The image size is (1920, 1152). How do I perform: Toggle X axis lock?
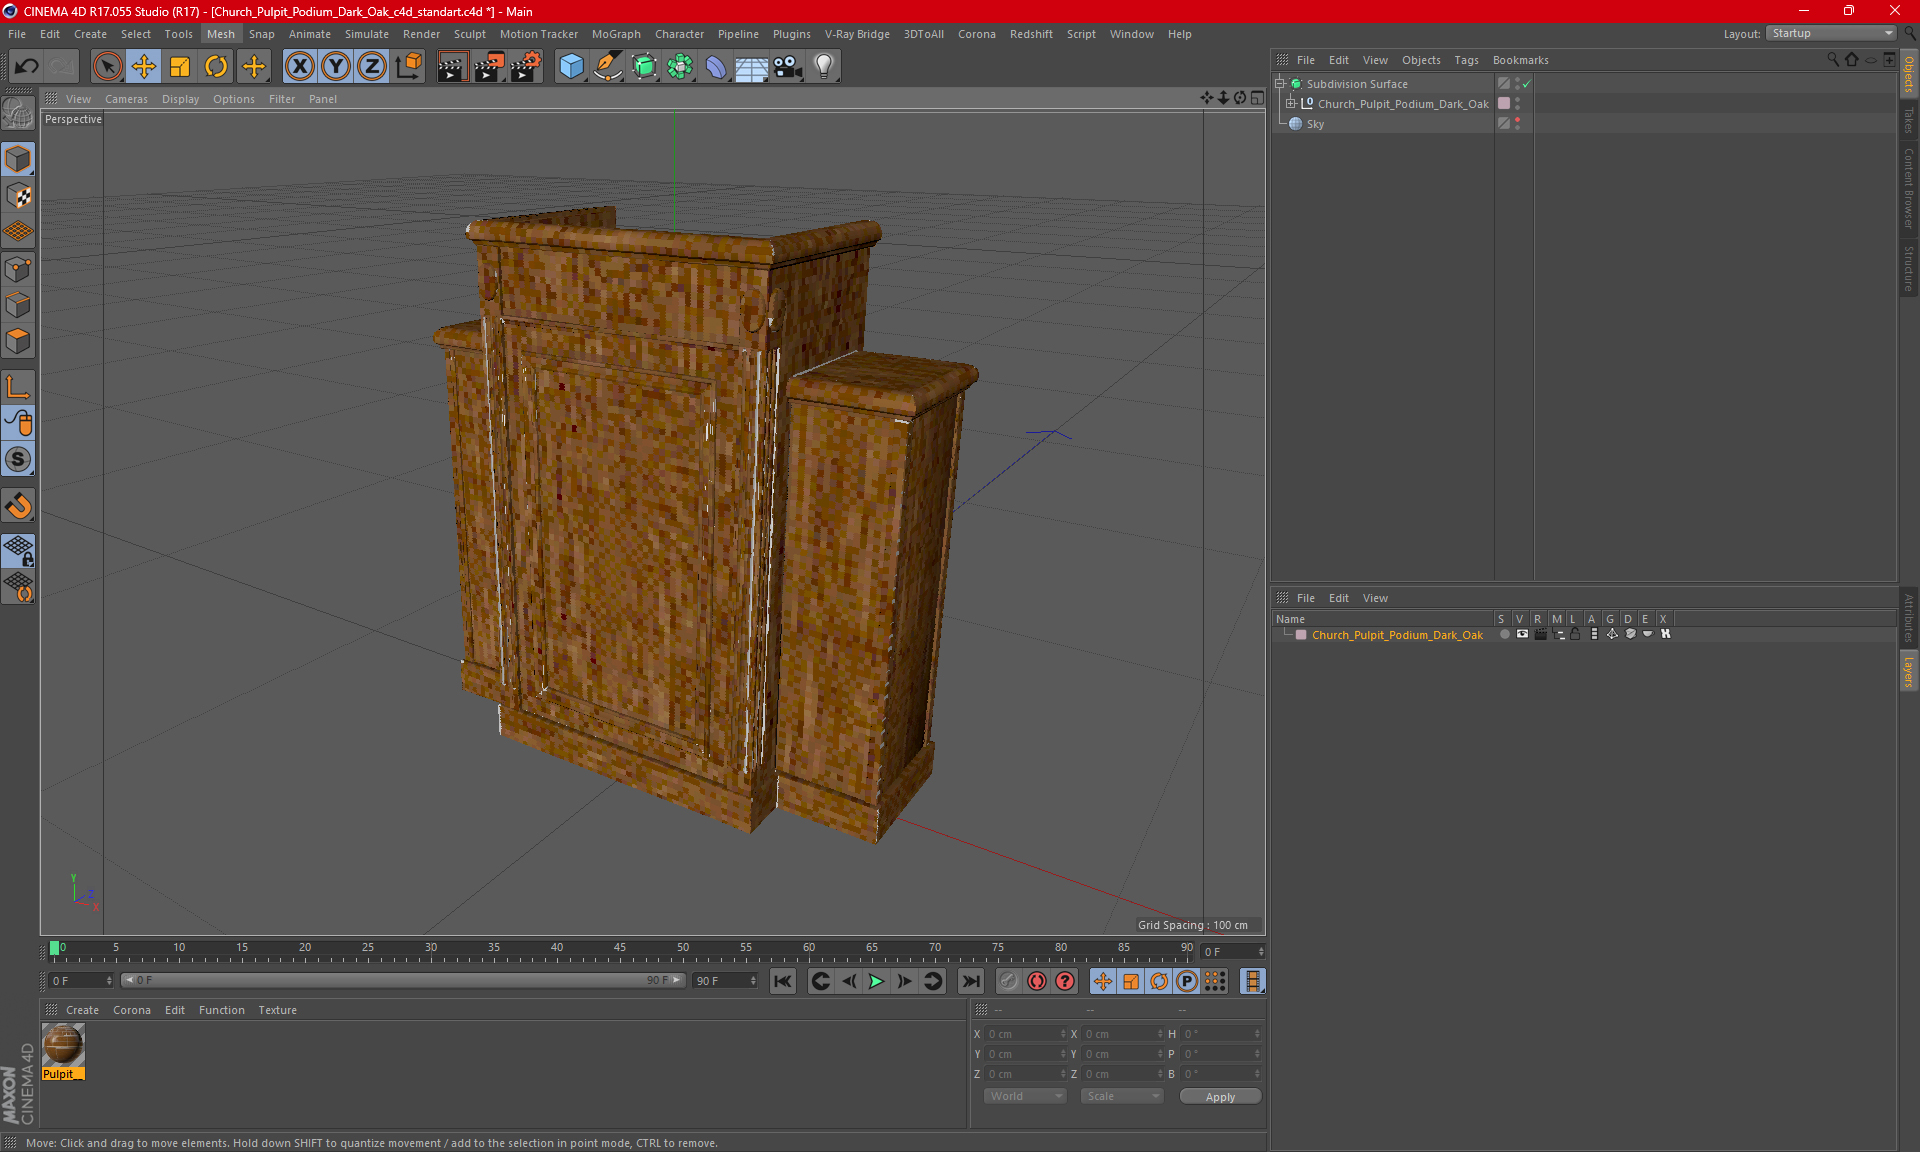coord(299,67)
